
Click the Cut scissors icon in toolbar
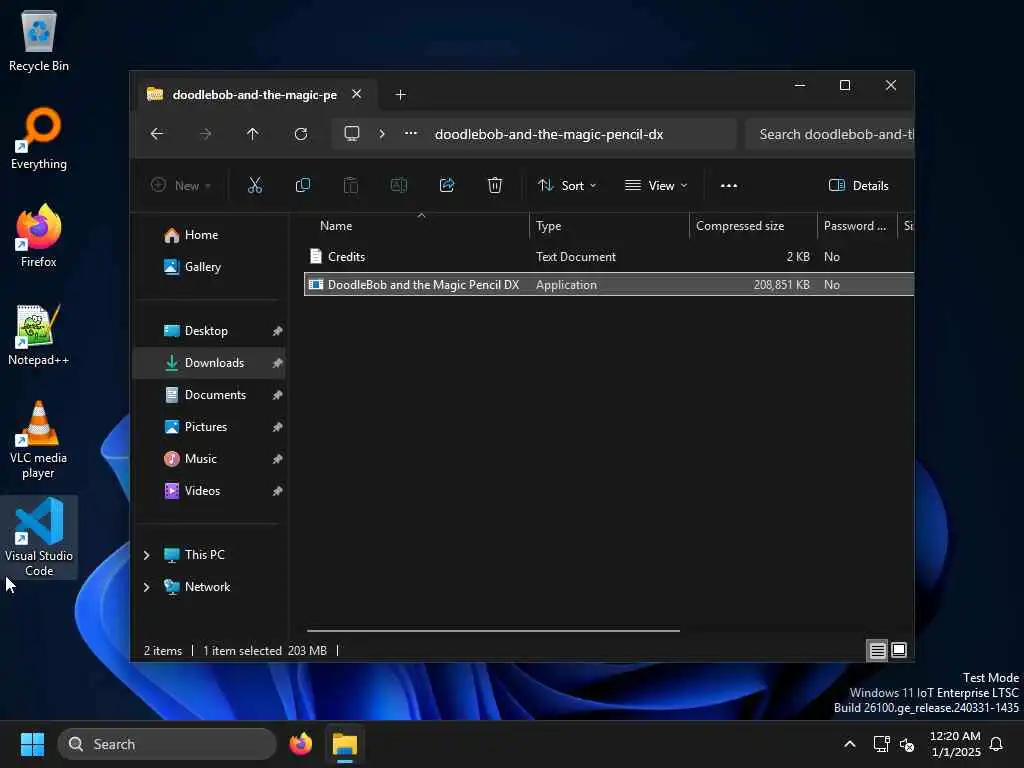[255, 185]
